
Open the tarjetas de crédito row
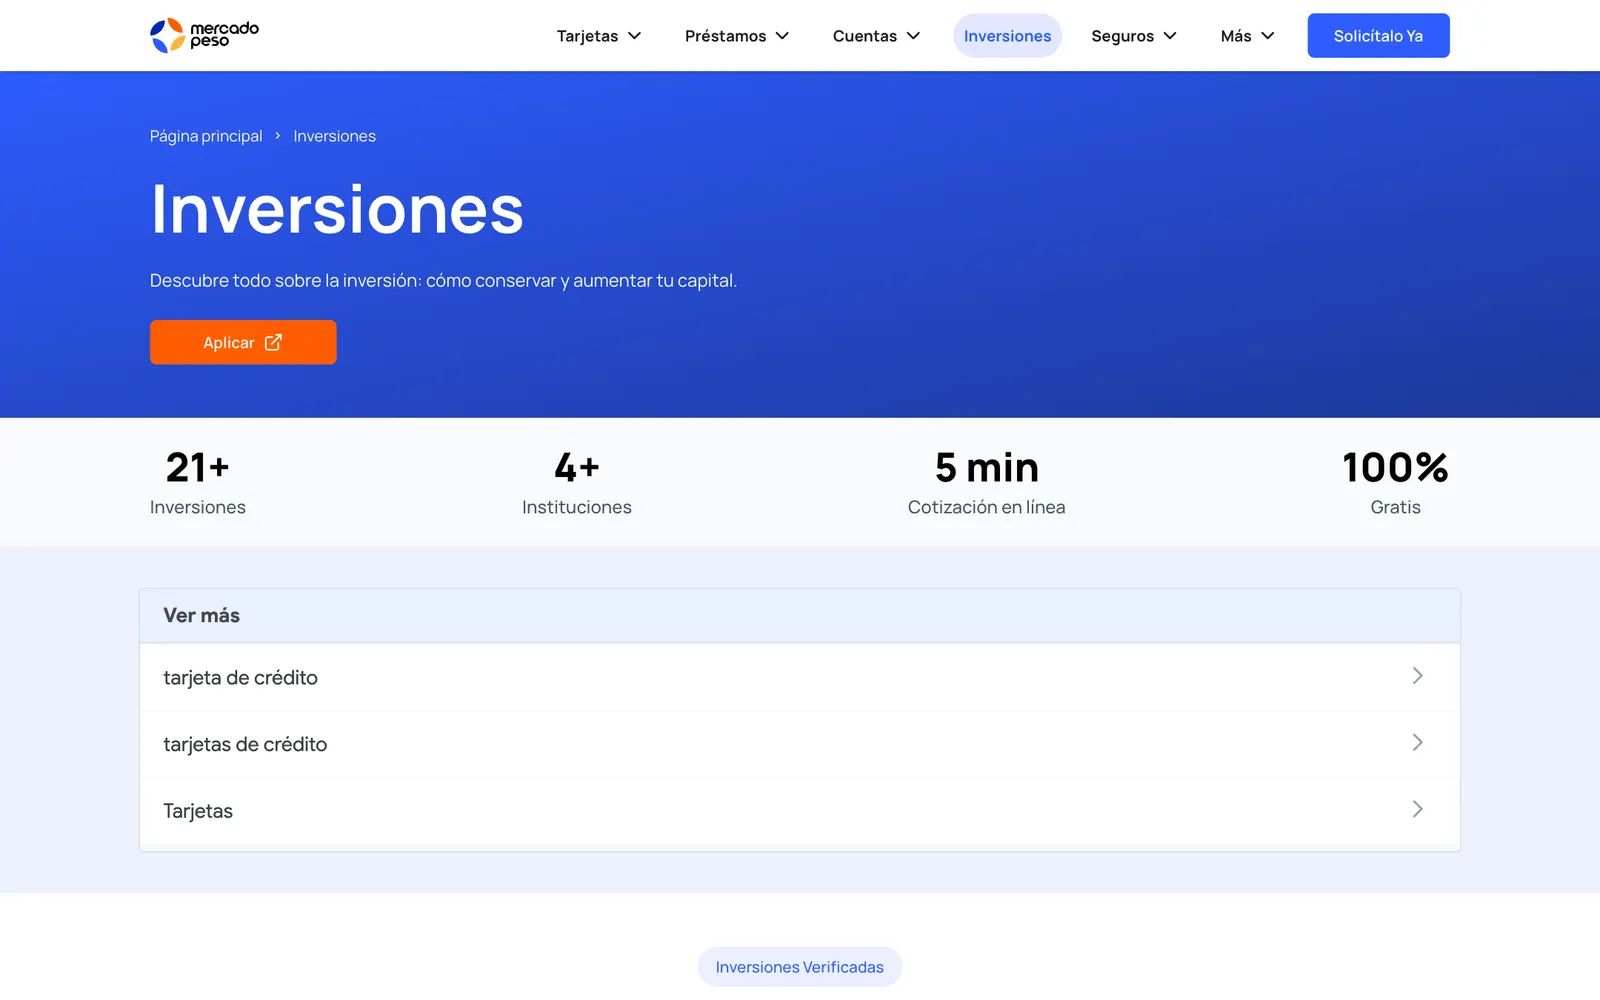point(800,744)
